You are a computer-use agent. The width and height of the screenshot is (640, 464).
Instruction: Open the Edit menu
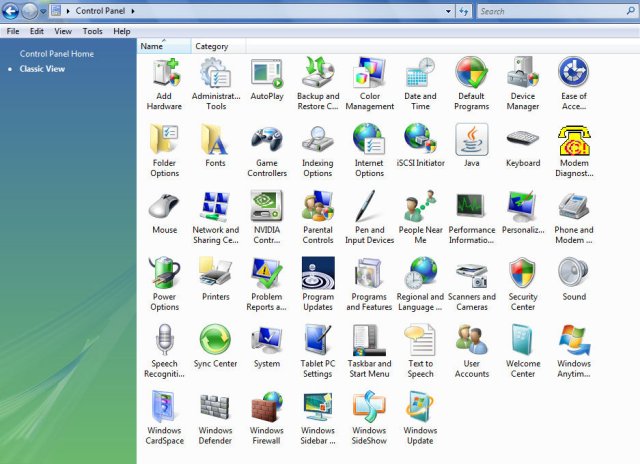[37, 31]
